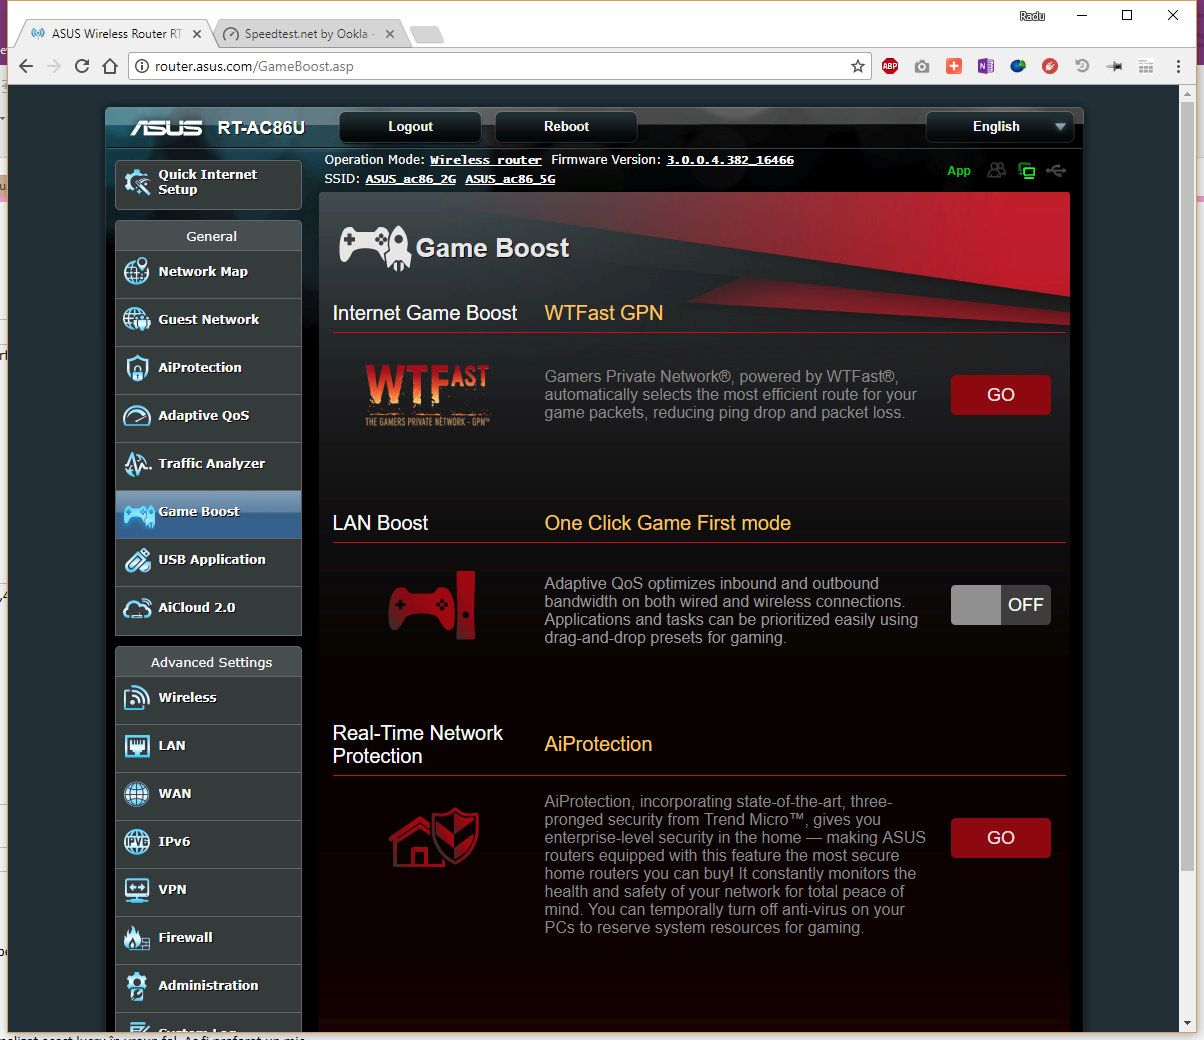
Task: Select Wireless in Advanced Settings
Action: (x=187, y=698)
